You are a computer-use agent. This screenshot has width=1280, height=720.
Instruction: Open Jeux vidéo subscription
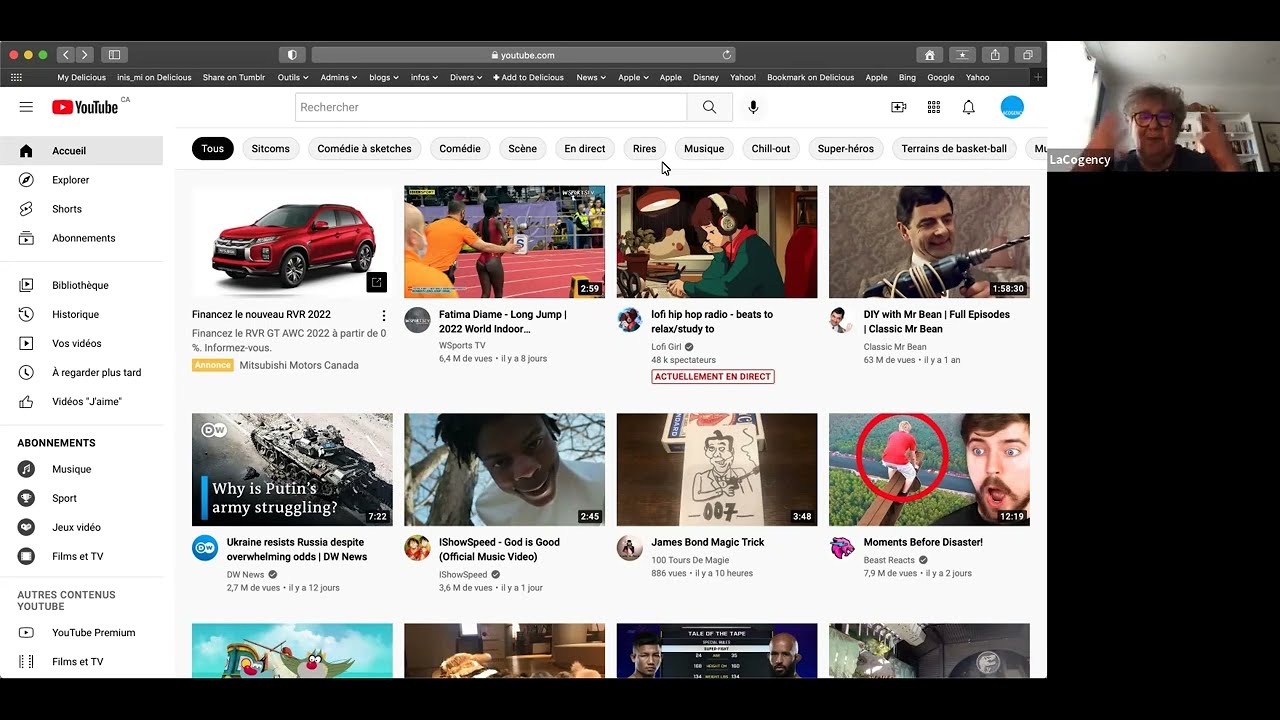[x=81, y=527]
